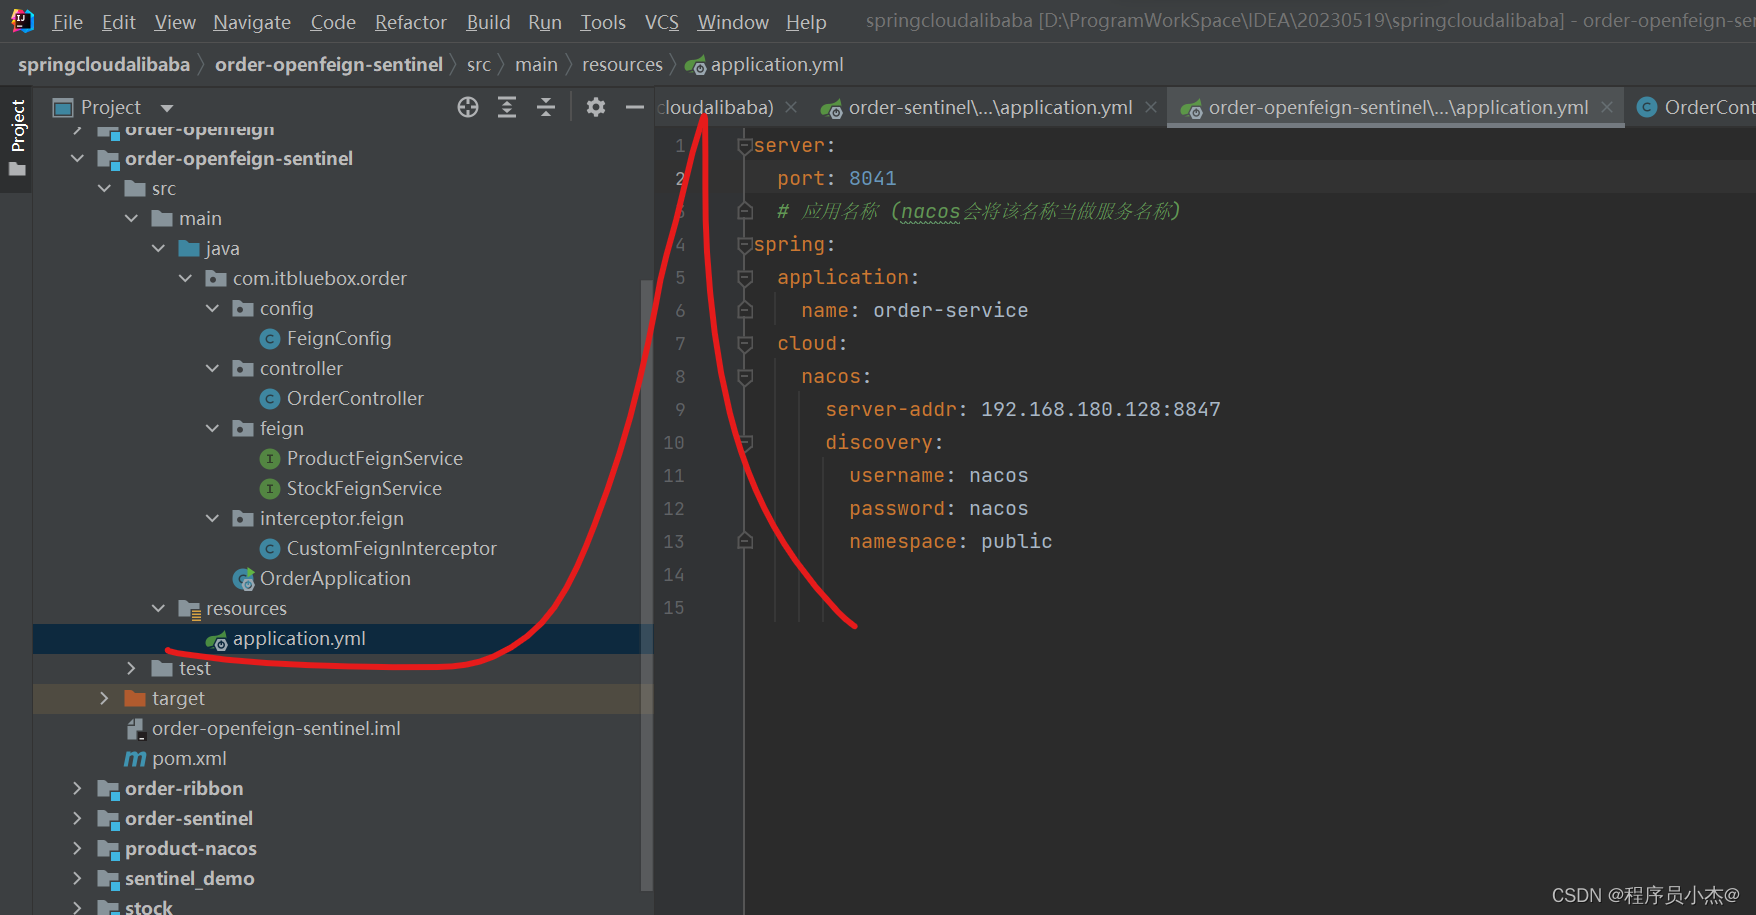Click the port value 8041 in editor
This screenshot has width=1756, height=915.
click(872, 179)
